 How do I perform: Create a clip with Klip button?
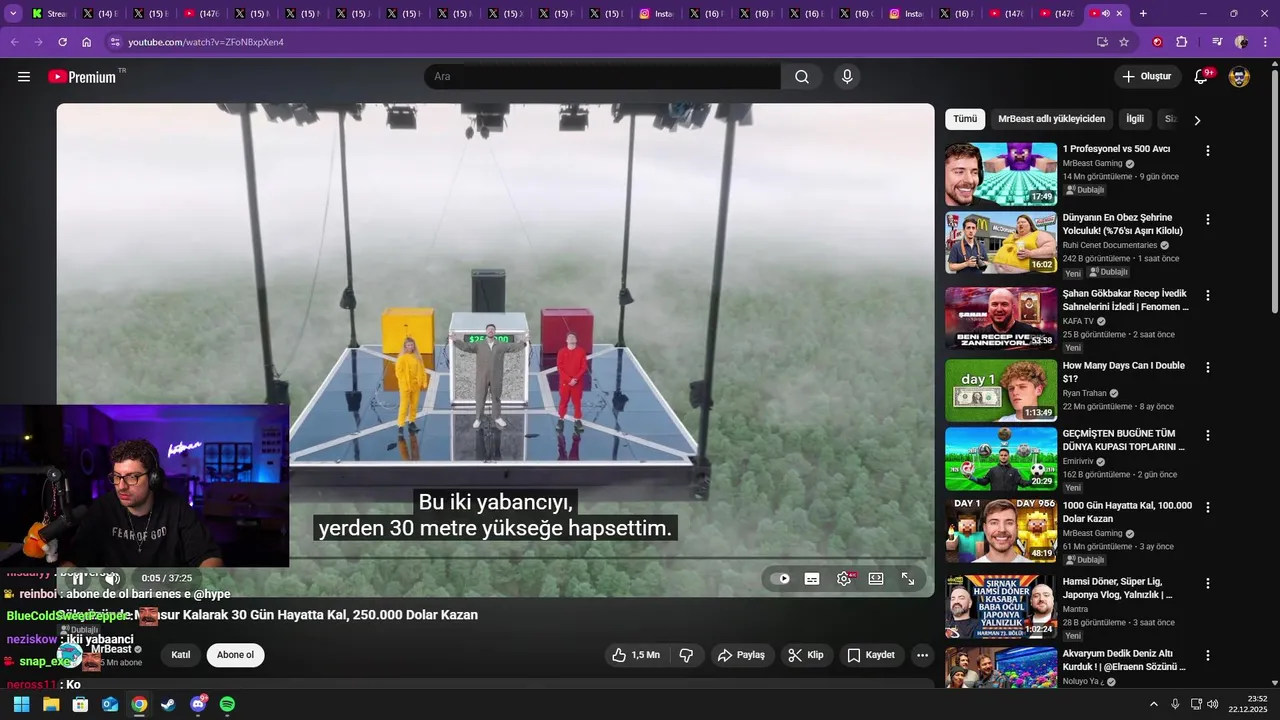805,655
